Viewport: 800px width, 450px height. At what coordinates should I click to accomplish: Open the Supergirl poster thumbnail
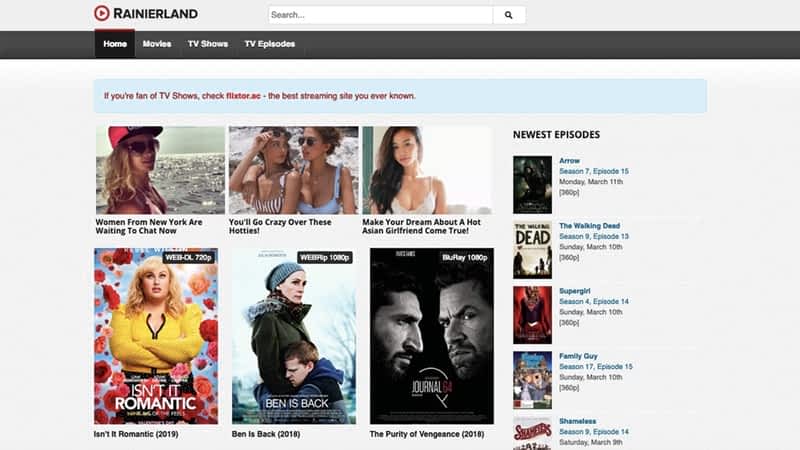click(x=532, y=315)
